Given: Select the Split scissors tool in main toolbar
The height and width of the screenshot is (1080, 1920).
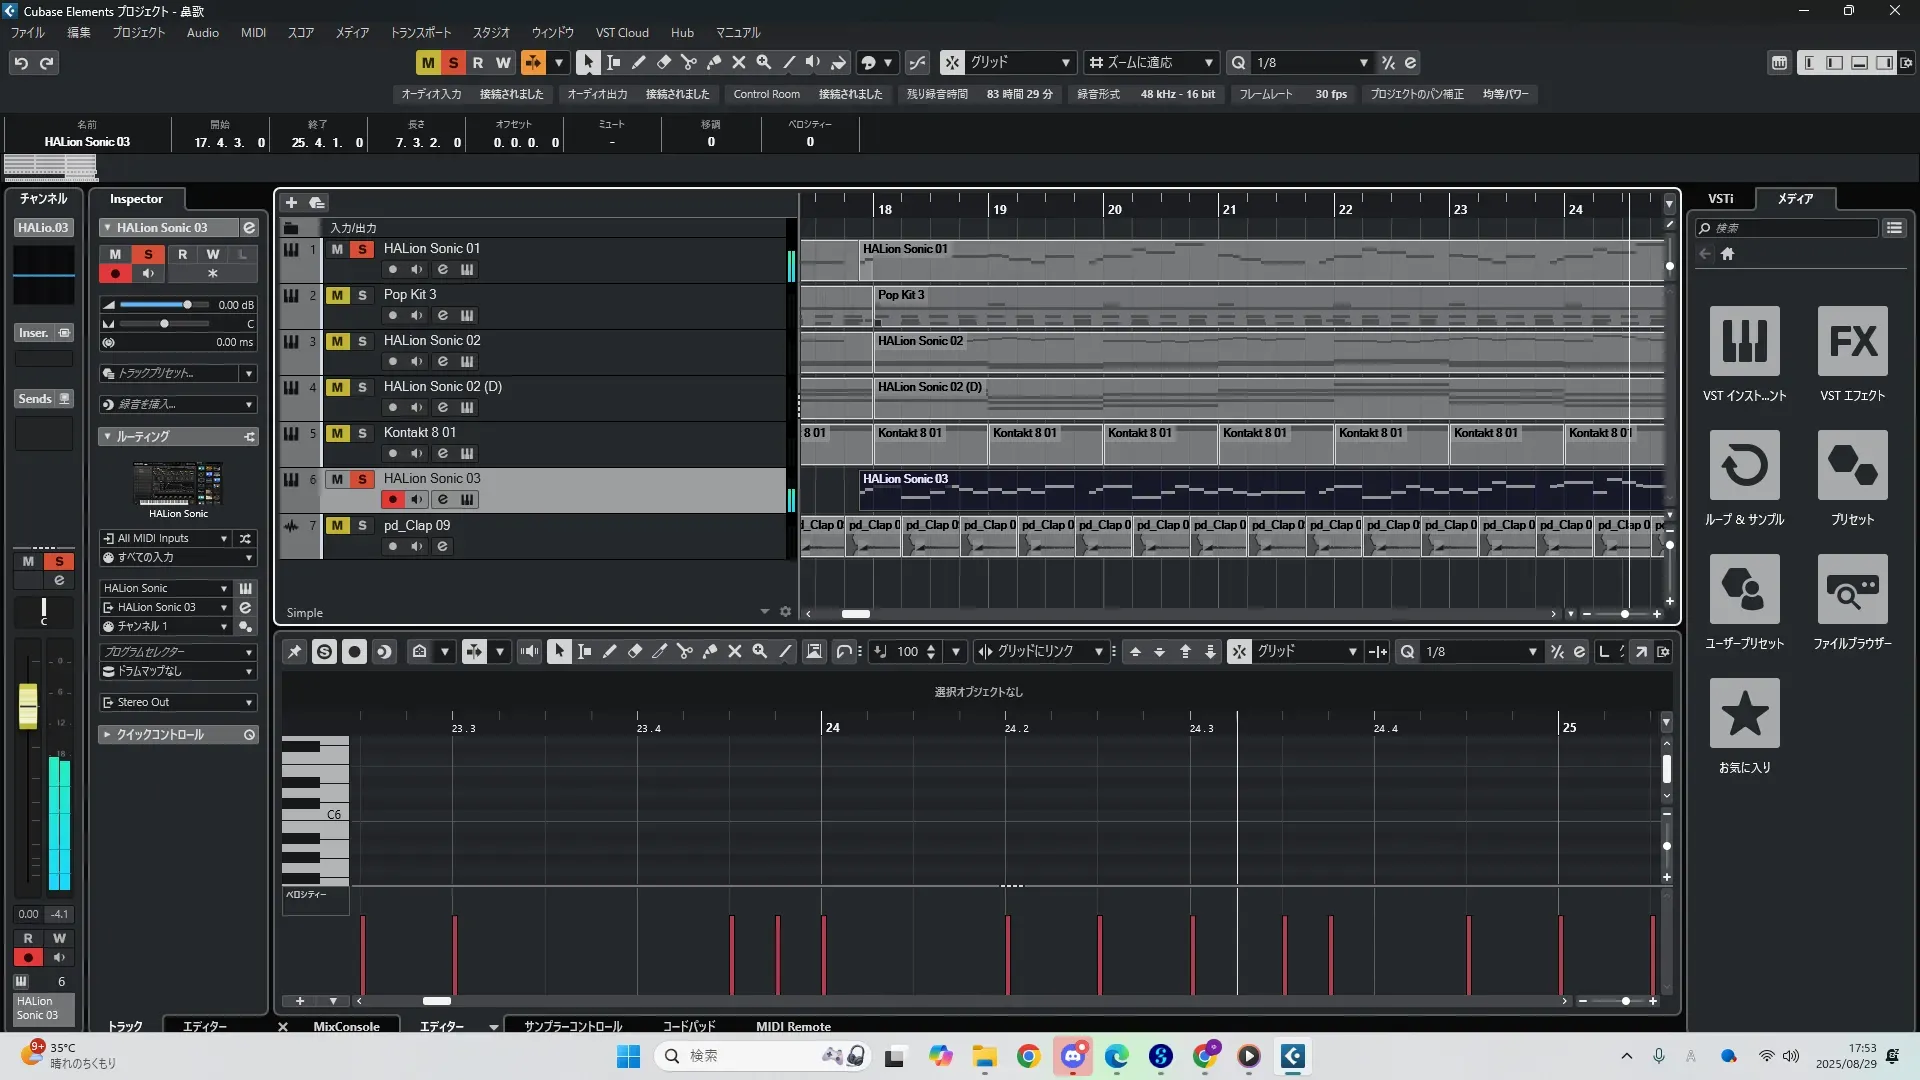Looking at the screenshot, I should [x=689, y=62].
